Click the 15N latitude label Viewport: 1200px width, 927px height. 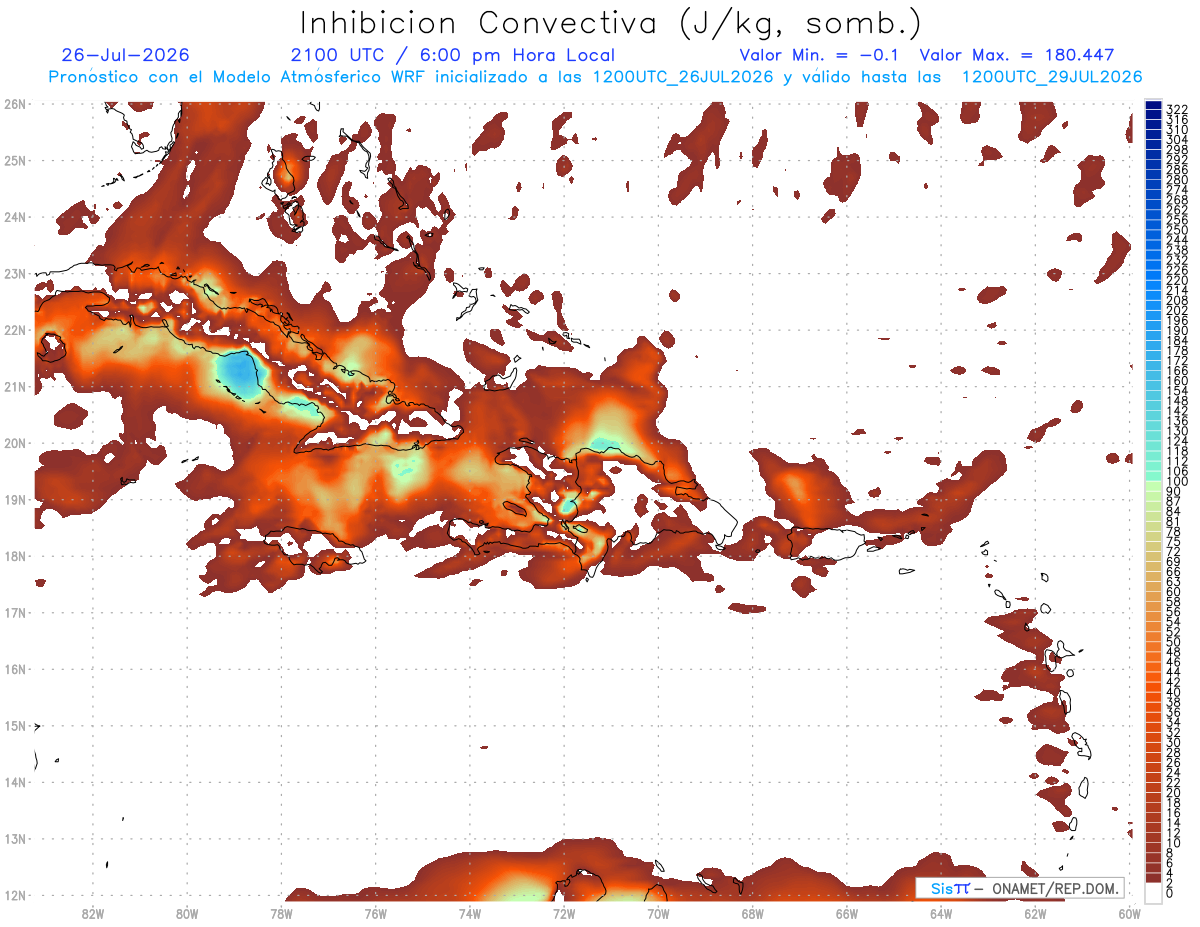15,725
